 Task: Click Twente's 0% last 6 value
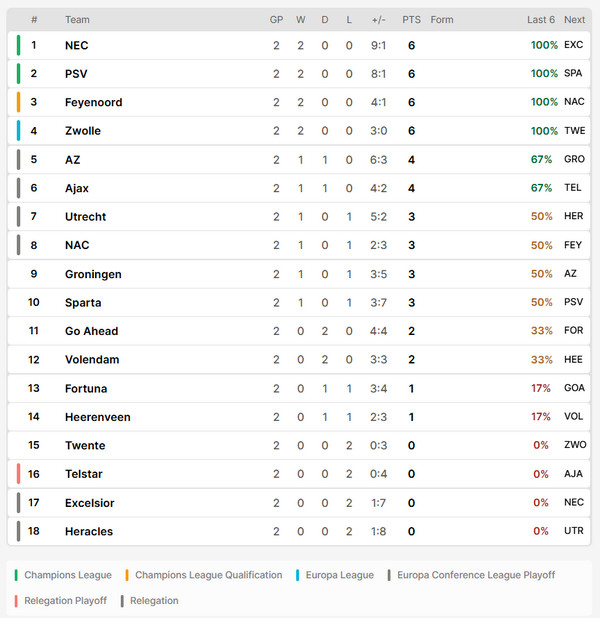click(541, 445)
